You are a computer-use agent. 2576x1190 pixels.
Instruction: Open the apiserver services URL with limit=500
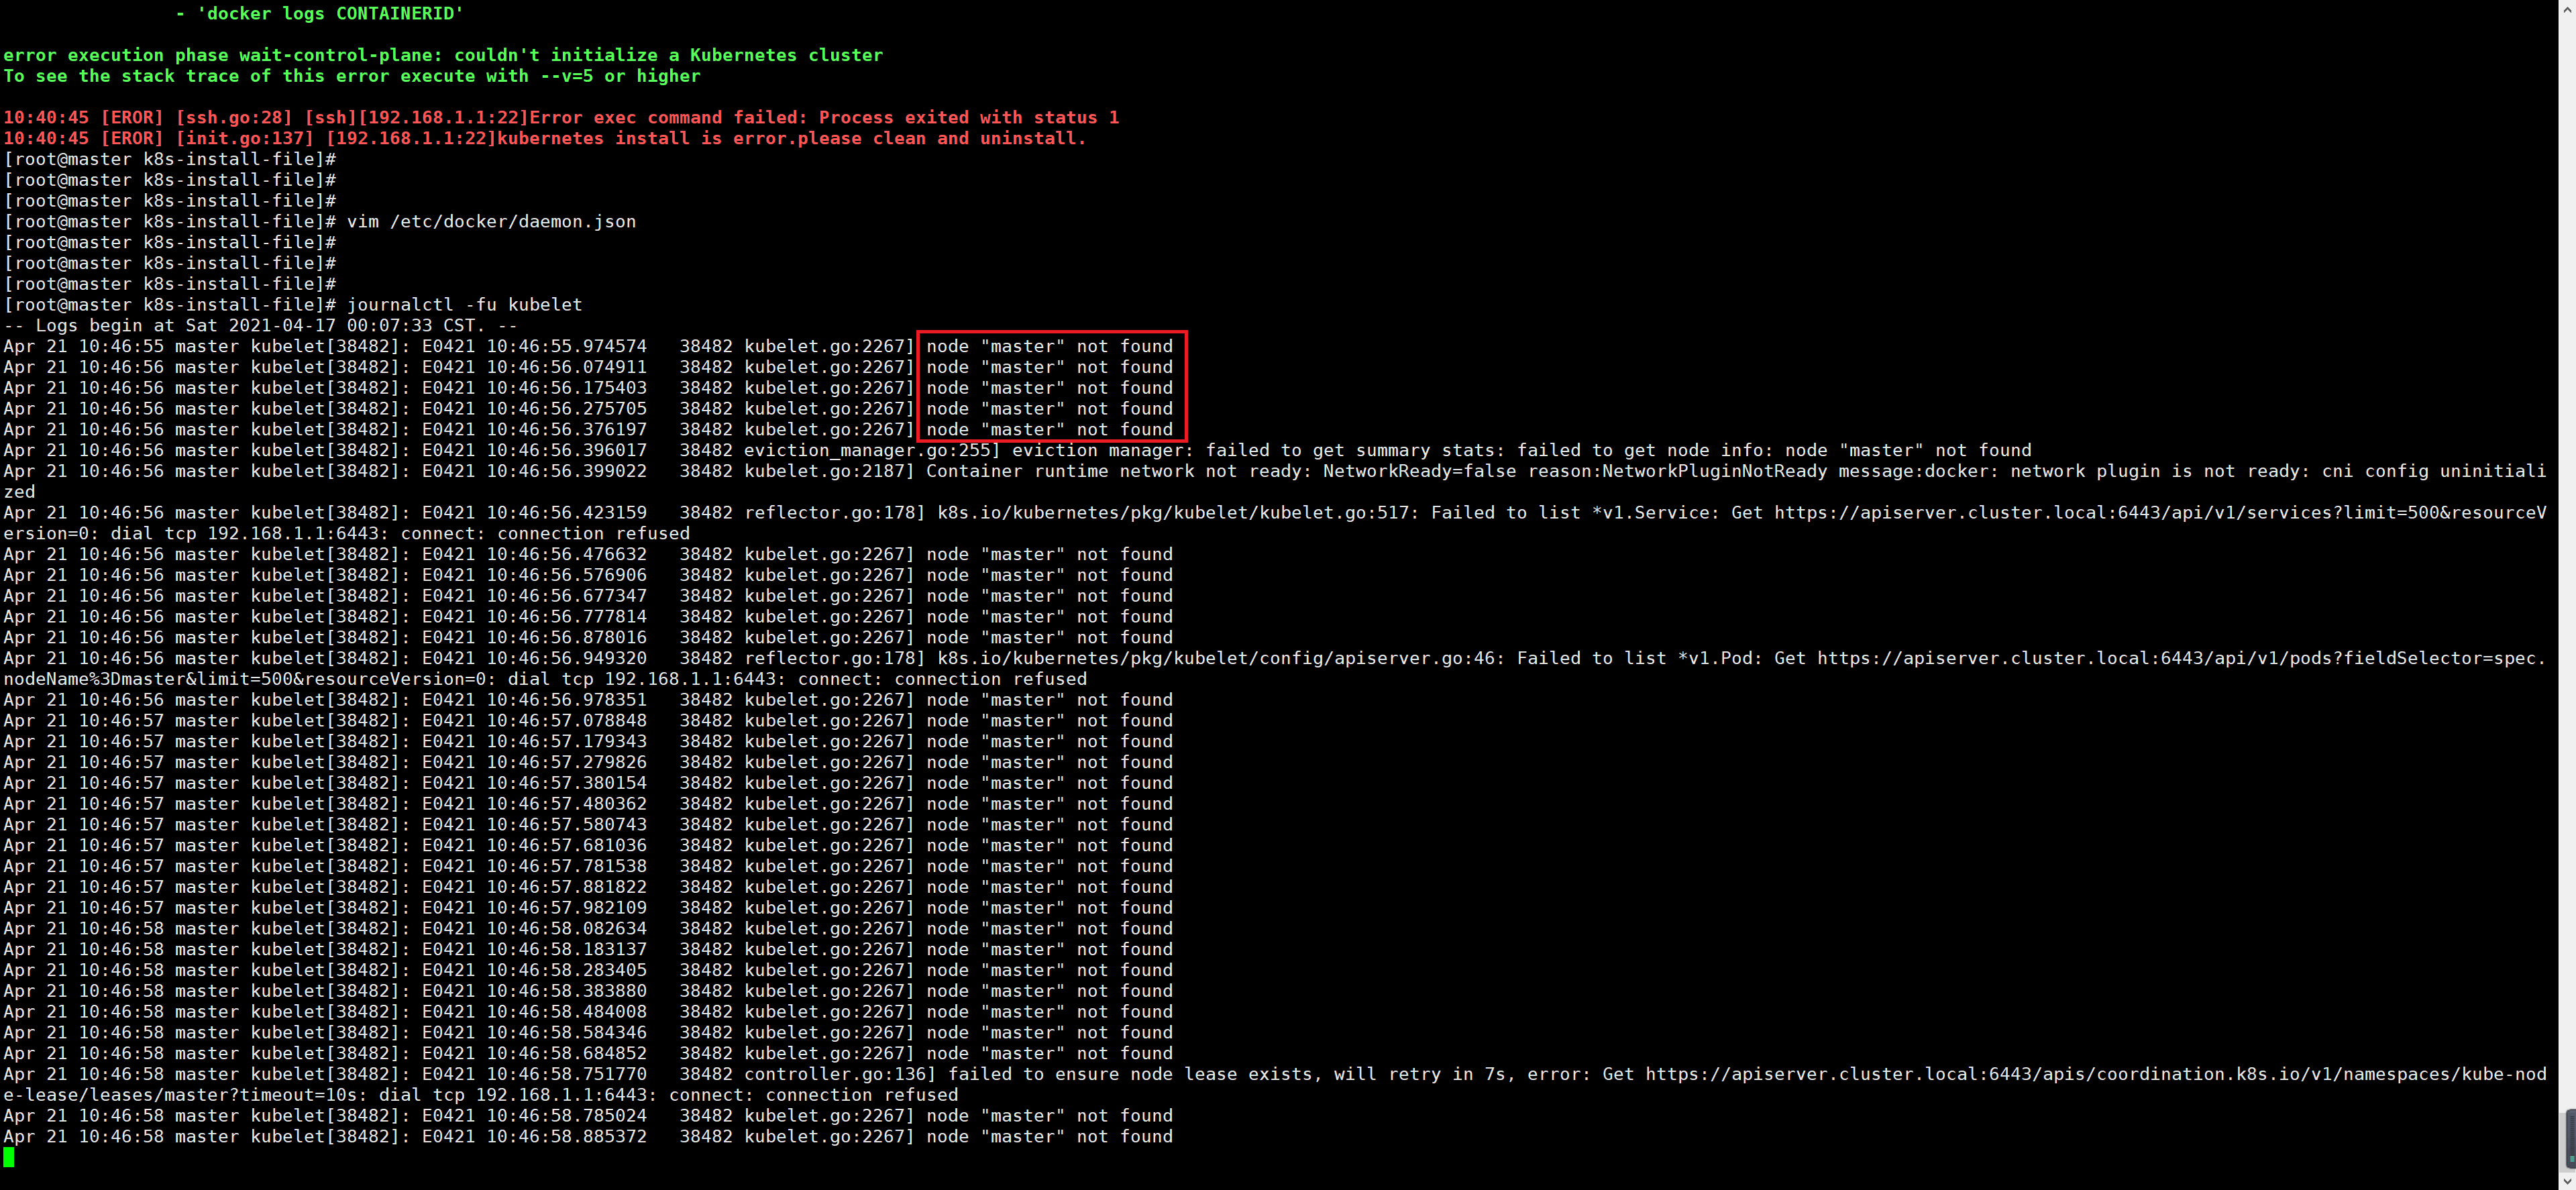pyautogui.click(x=2160, y=513)
